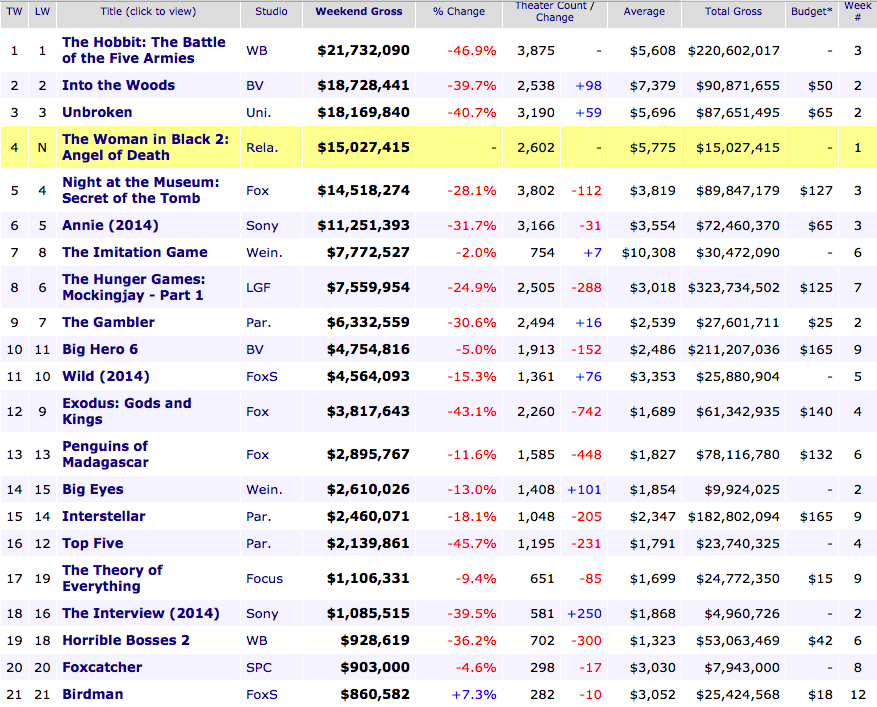Open Horrible Bosses 2 title link
Image resolution: width=877 pixels, height=707 pixels.
click(126, 640)
